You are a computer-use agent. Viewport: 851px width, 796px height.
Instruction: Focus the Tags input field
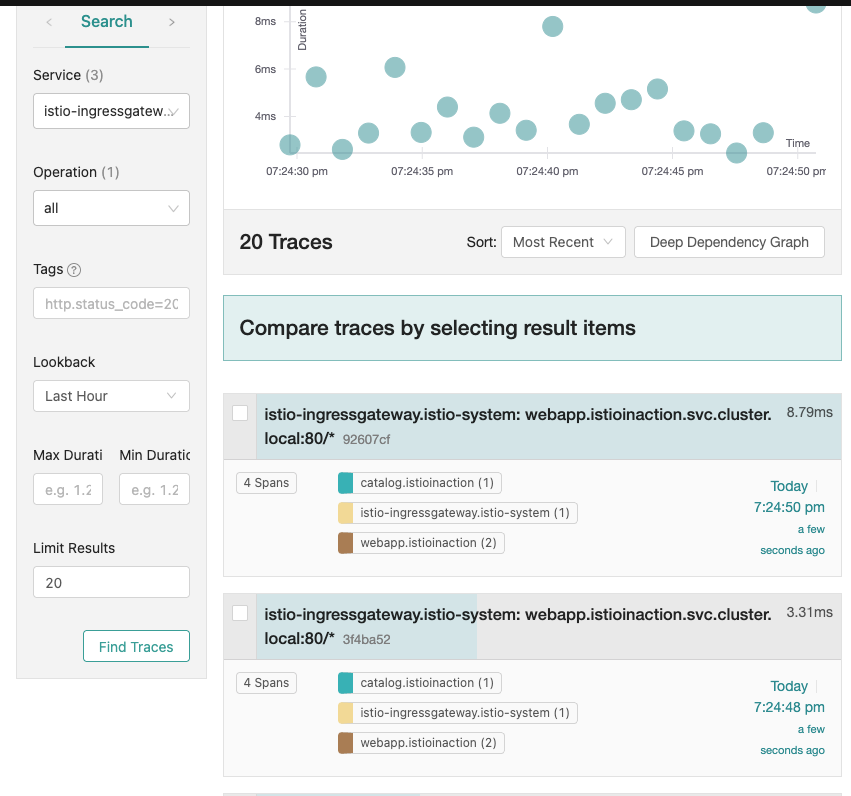(x=111, y=304)
